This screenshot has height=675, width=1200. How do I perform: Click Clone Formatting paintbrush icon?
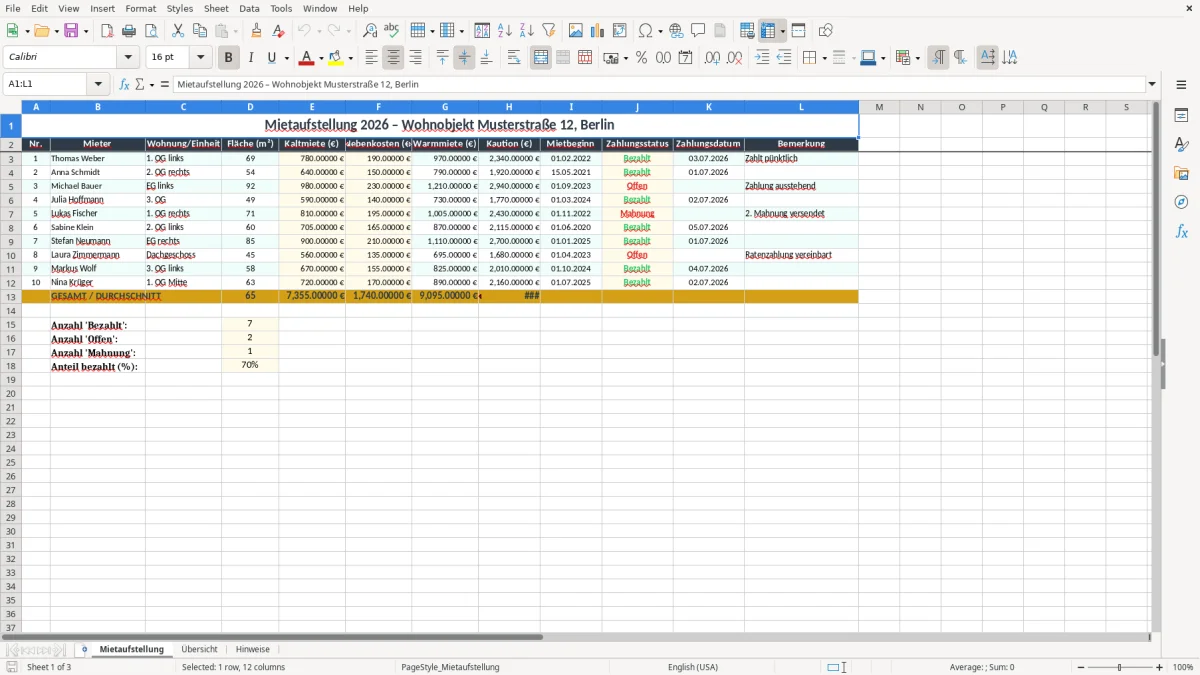click(x=256, y=31)
